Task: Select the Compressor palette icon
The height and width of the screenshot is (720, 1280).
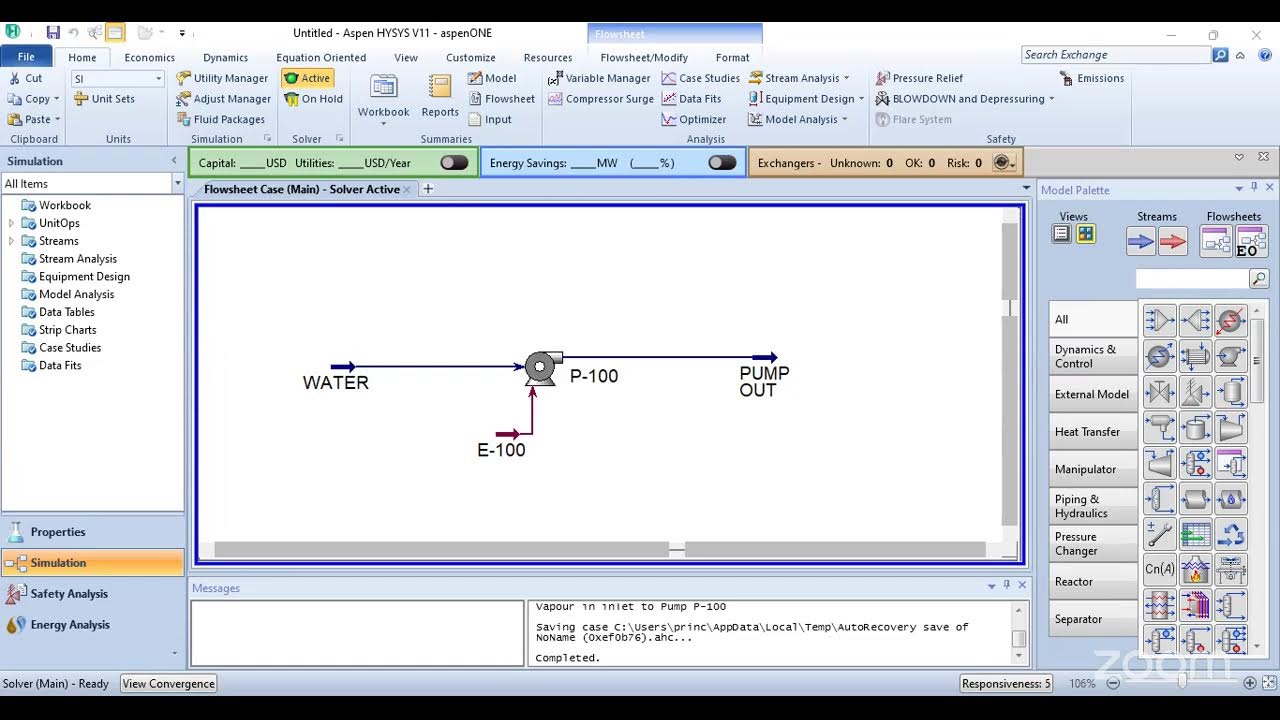Action: 1231,427
